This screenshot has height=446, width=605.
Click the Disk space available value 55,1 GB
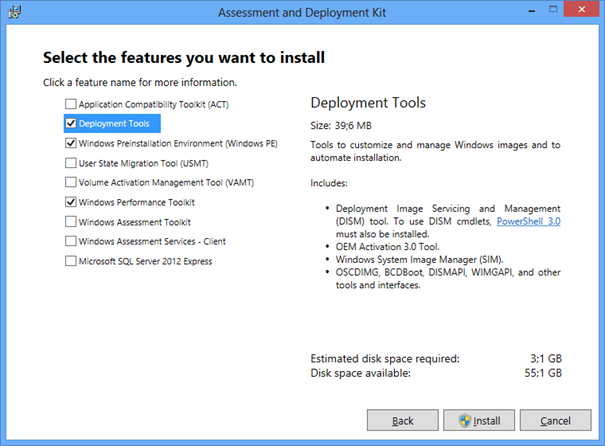[543, 373]
